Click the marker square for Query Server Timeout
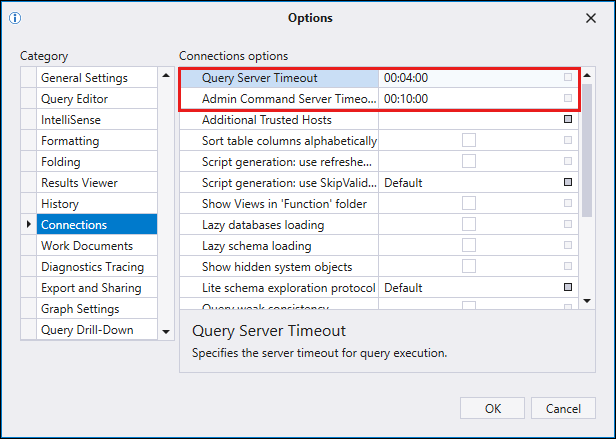616x439 pixels. 568,78
